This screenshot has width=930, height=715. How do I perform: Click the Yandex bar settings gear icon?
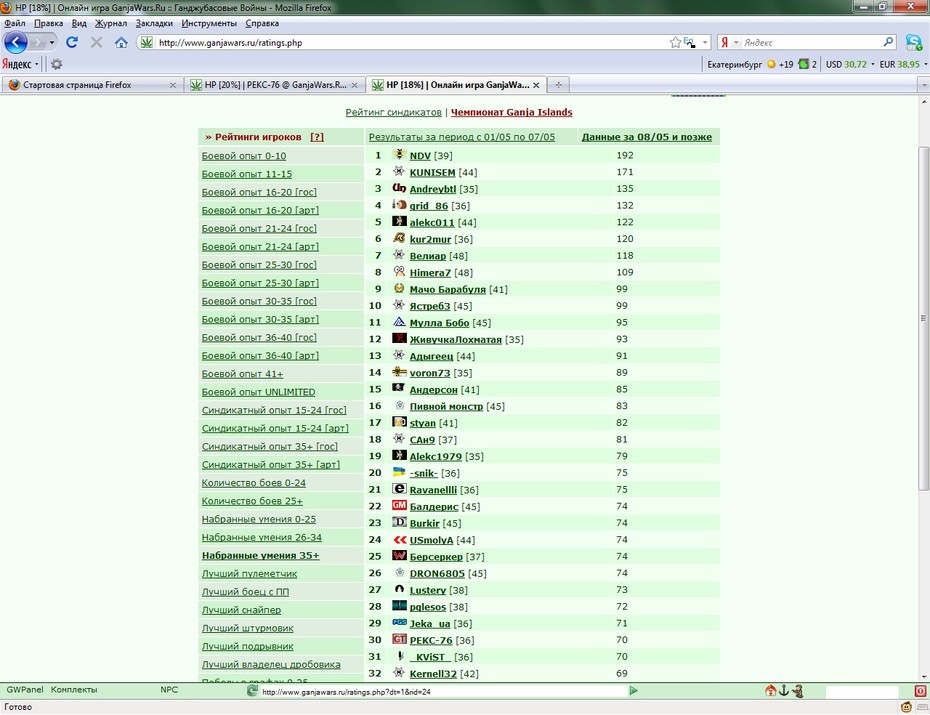coord(56,64)
